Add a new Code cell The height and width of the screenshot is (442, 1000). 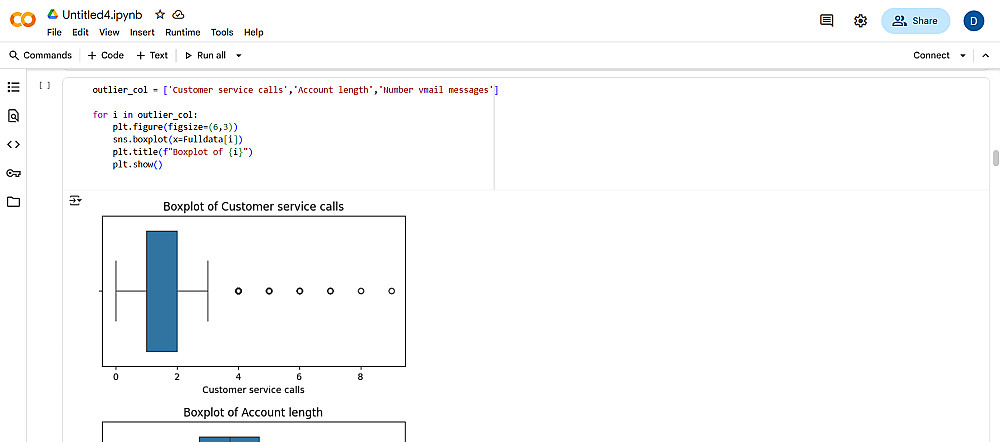click(105, 56)
